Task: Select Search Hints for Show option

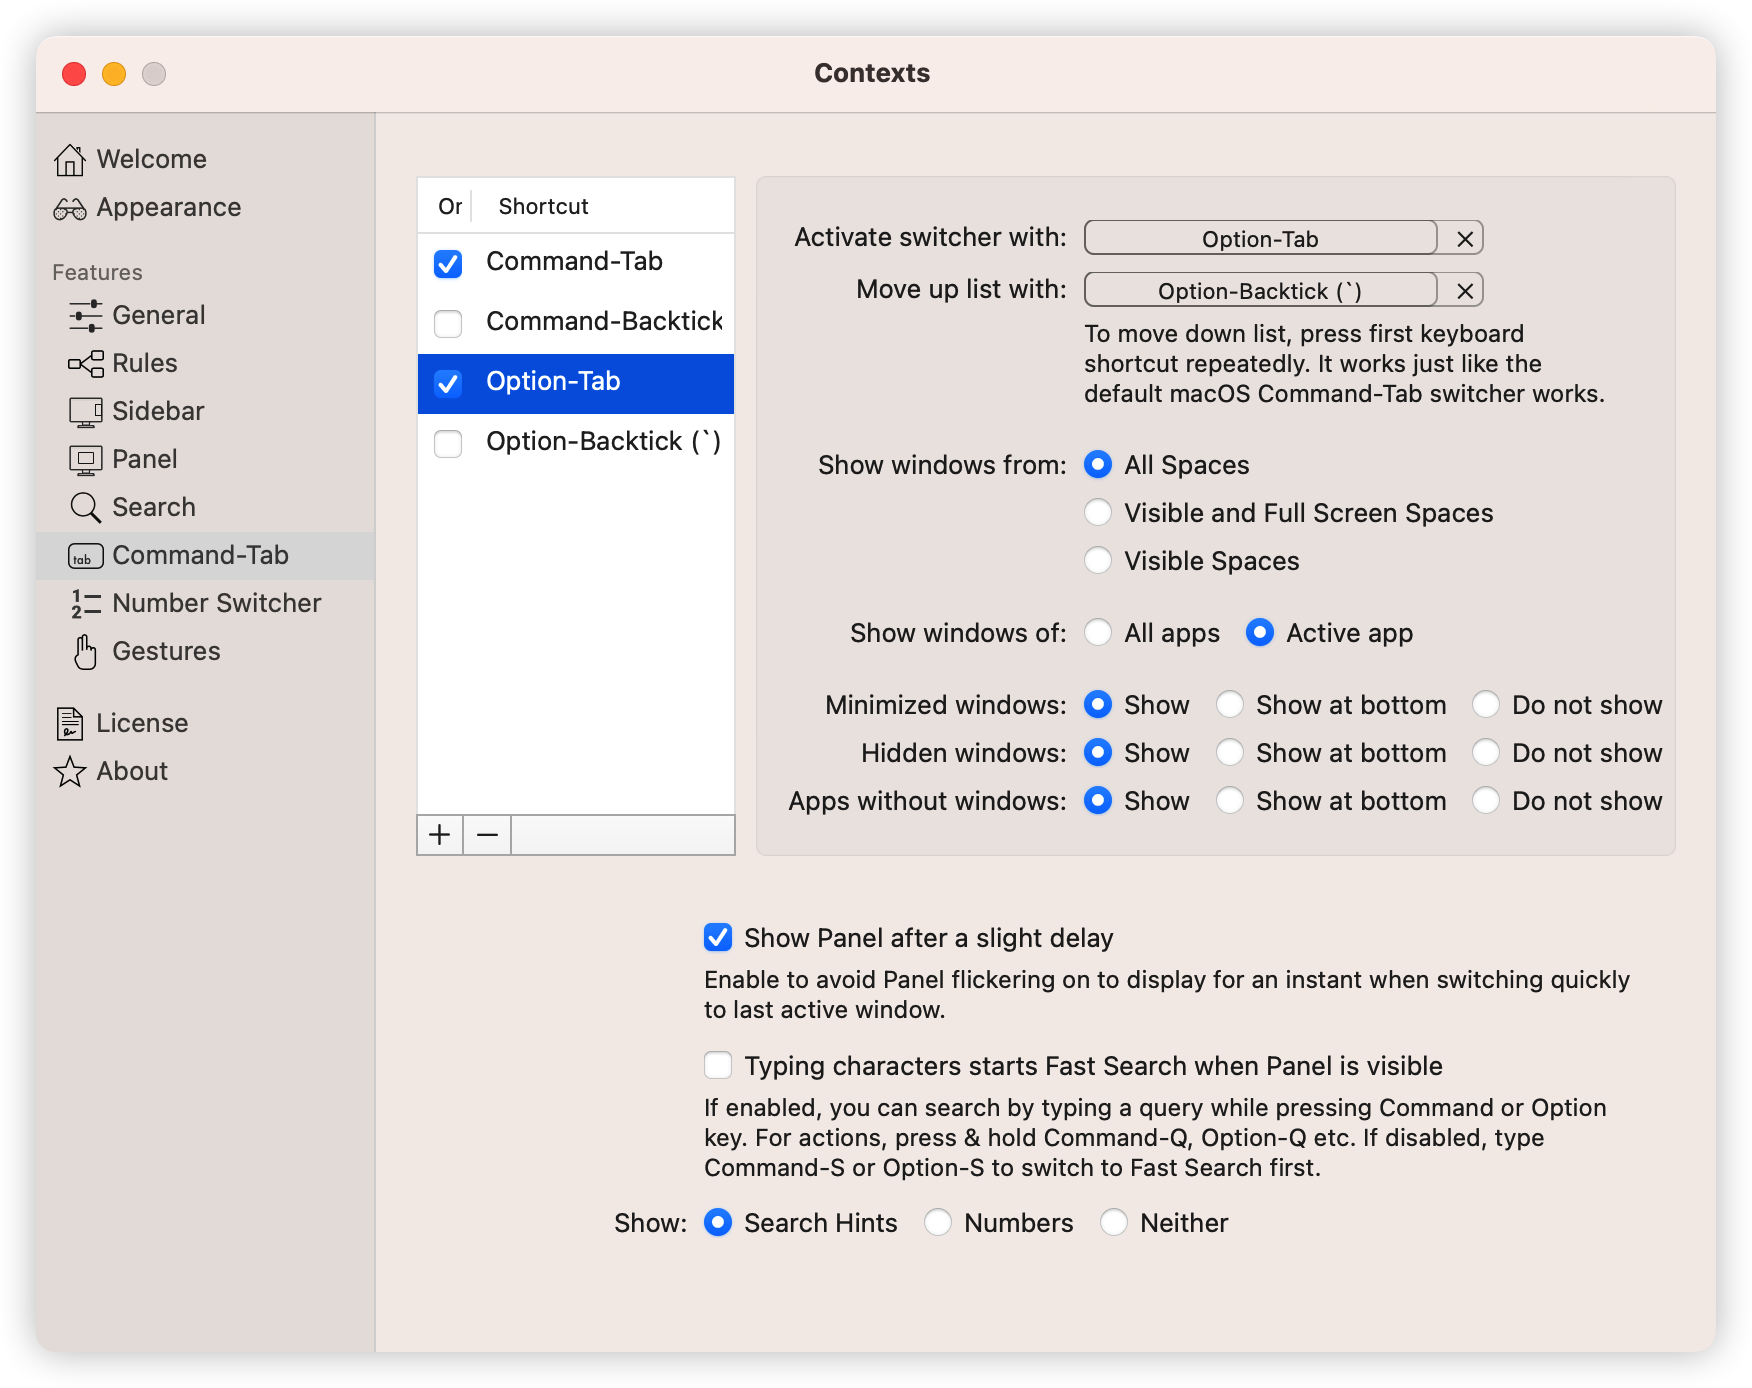Action: coord(718,1222)
